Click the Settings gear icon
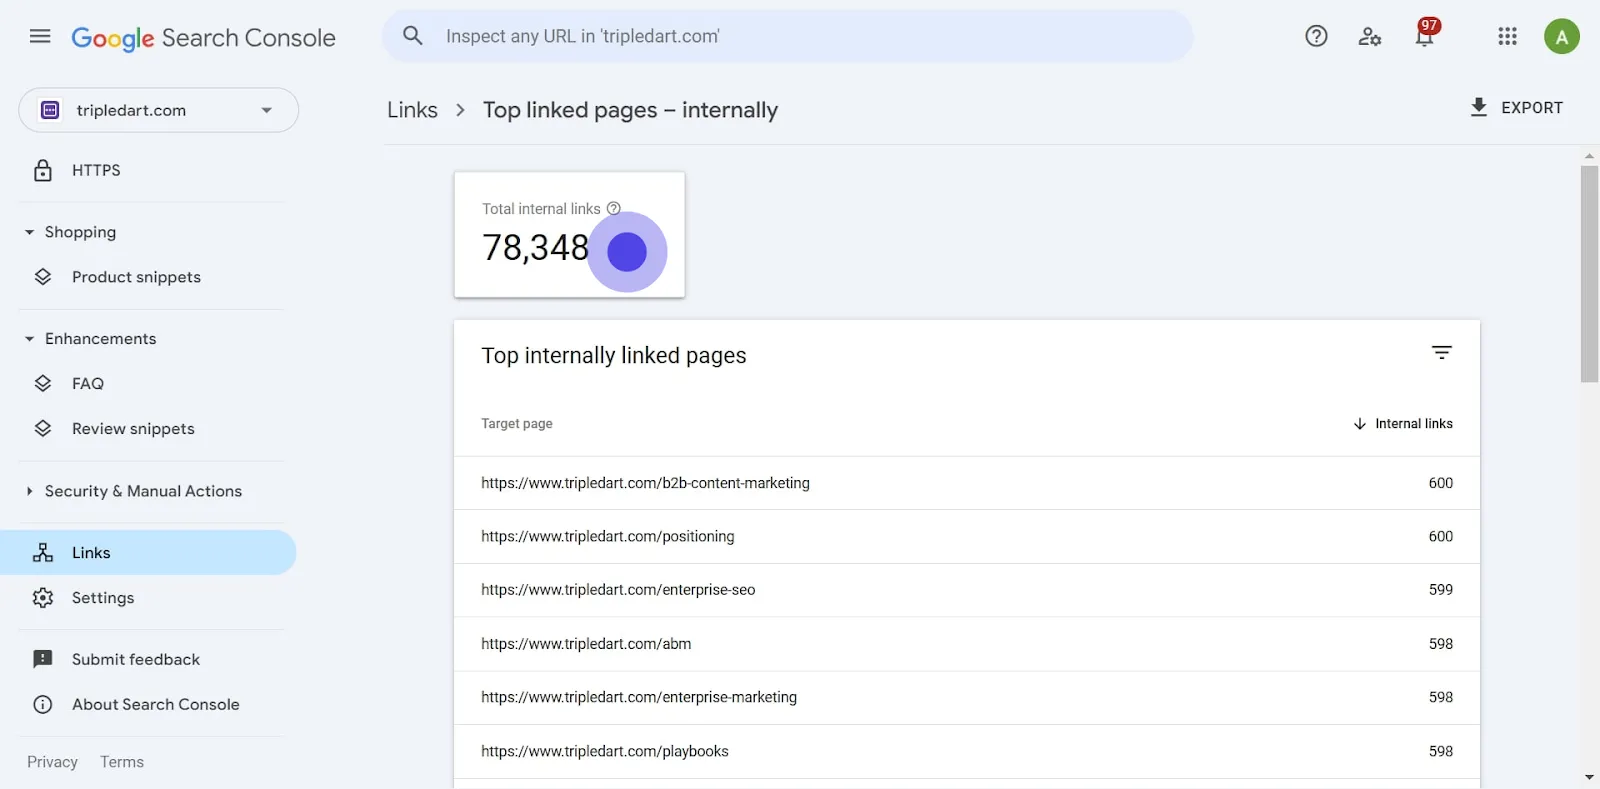This screenshot has height=789, width=1600. click(43, 598)
